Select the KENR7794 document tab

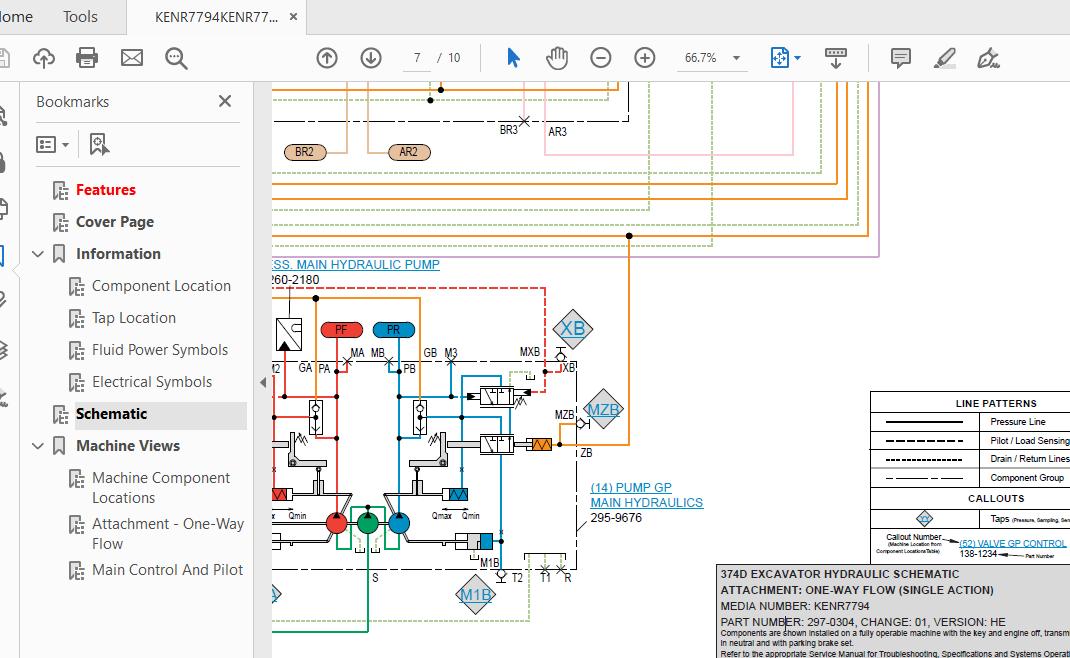216,17
